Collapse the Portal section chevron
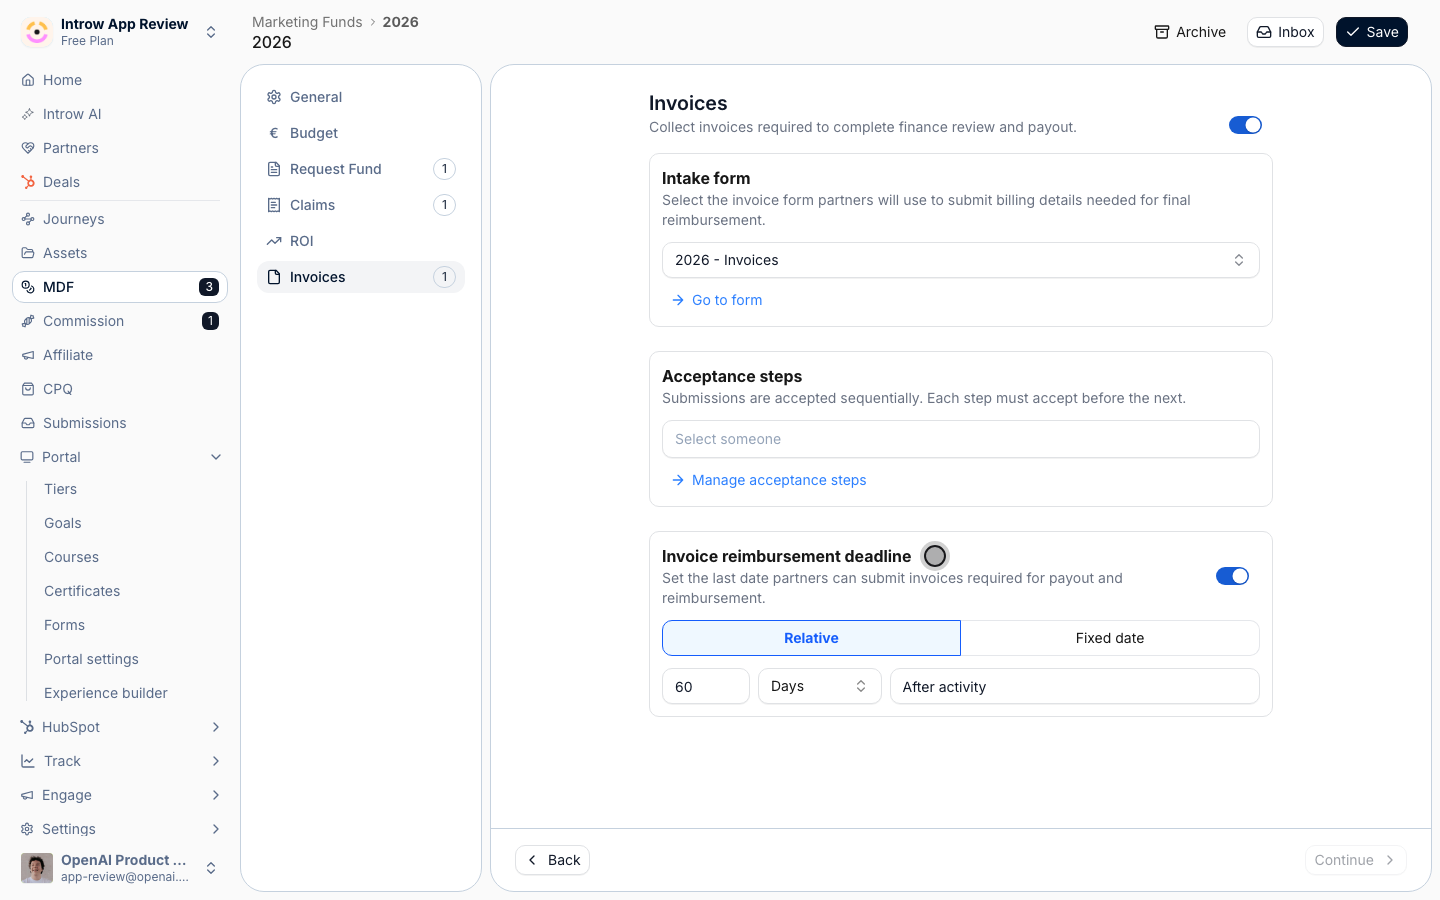1440x900 pixels. click(x=216, y=457)
